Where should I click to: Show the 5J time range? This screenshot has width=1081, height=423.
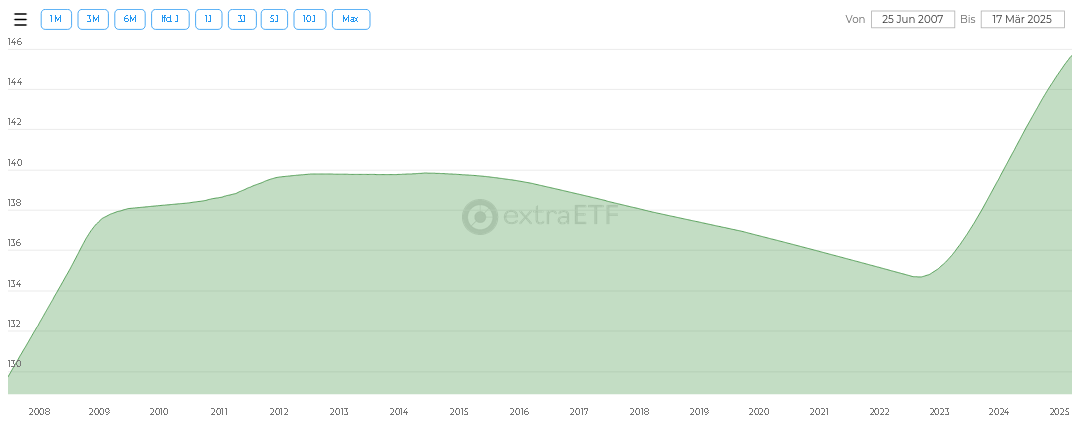[x=274, y=19]
